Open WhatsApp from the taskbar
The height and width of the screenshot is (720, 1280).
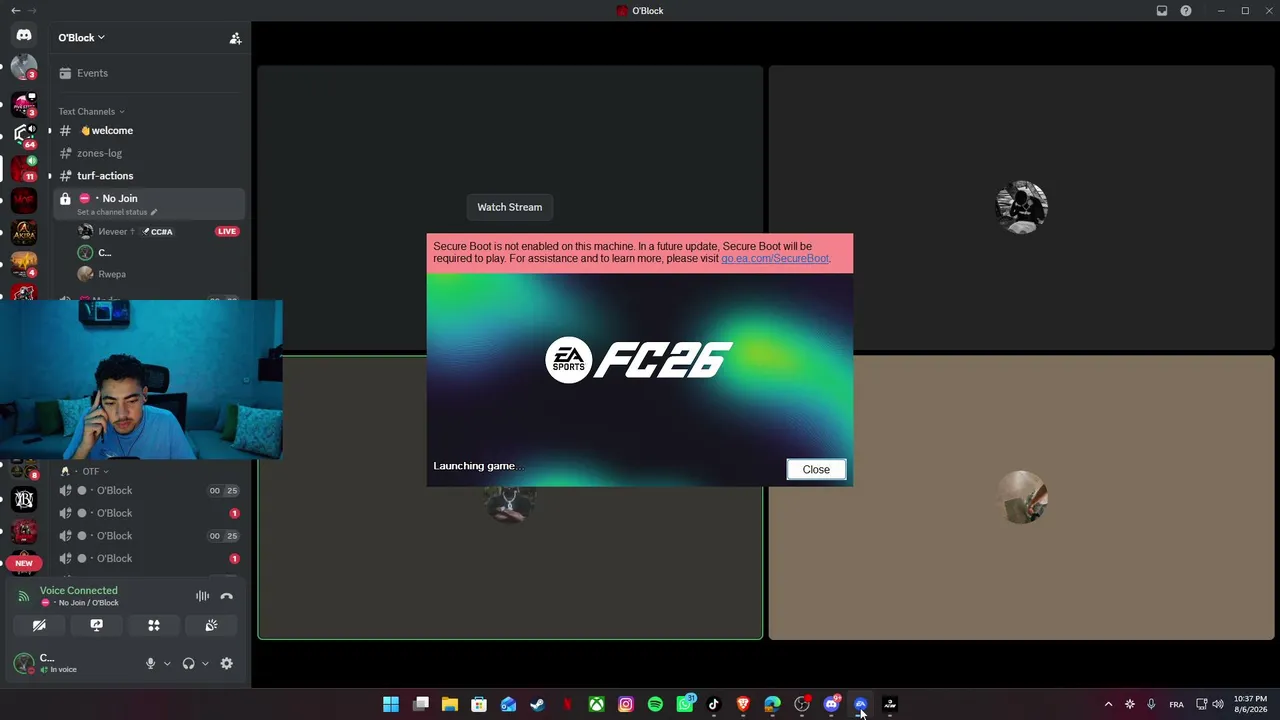point(685,704)
